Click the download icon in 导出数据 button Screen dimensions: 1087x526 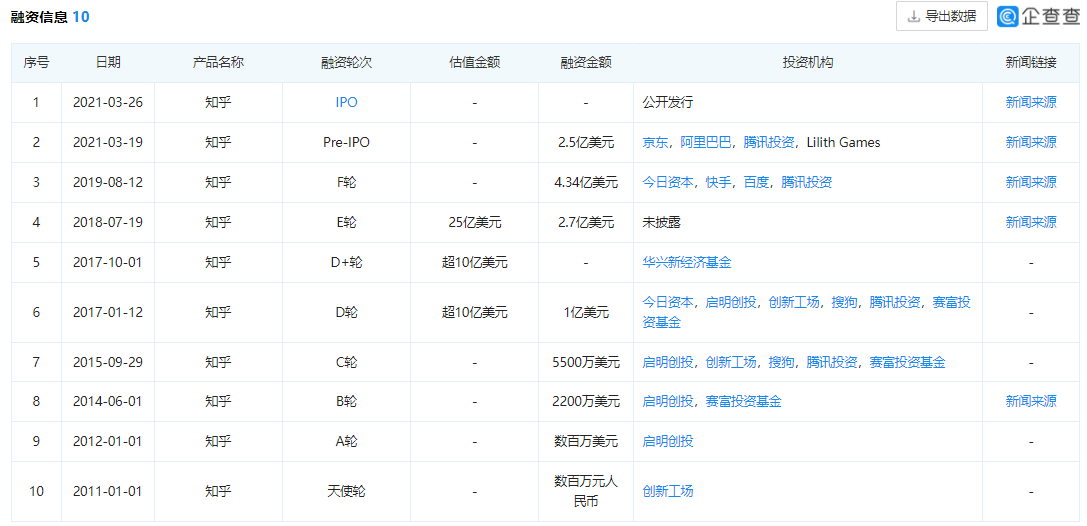pyautogui.click(x=914, y=16)
